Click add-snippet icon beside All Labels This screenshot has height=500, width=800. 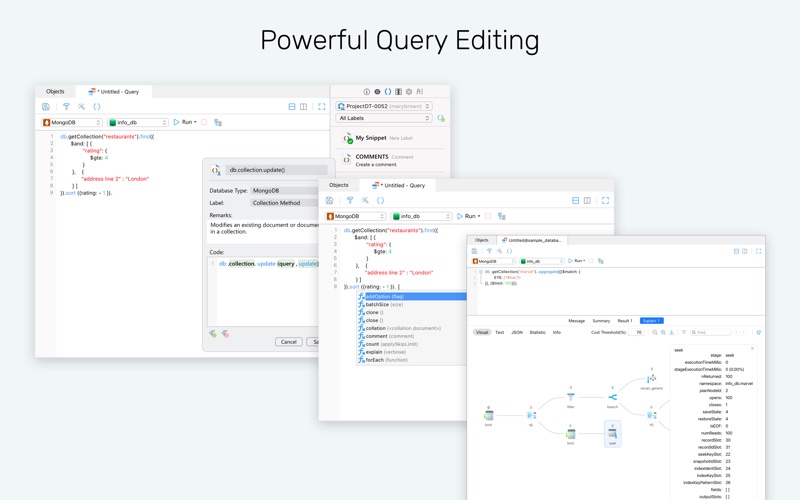441,118
